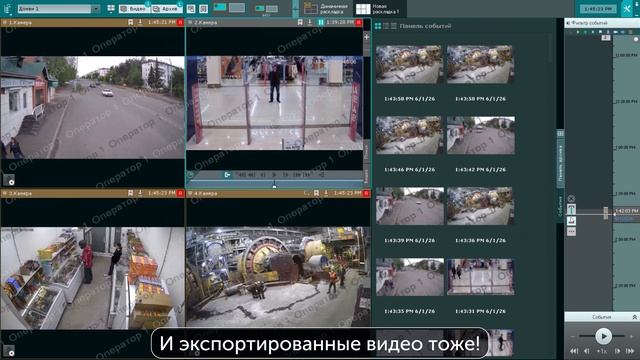Toggle recording indicator on 4.Камера
The height and width of the screenshot is (360, 640).
366,193
